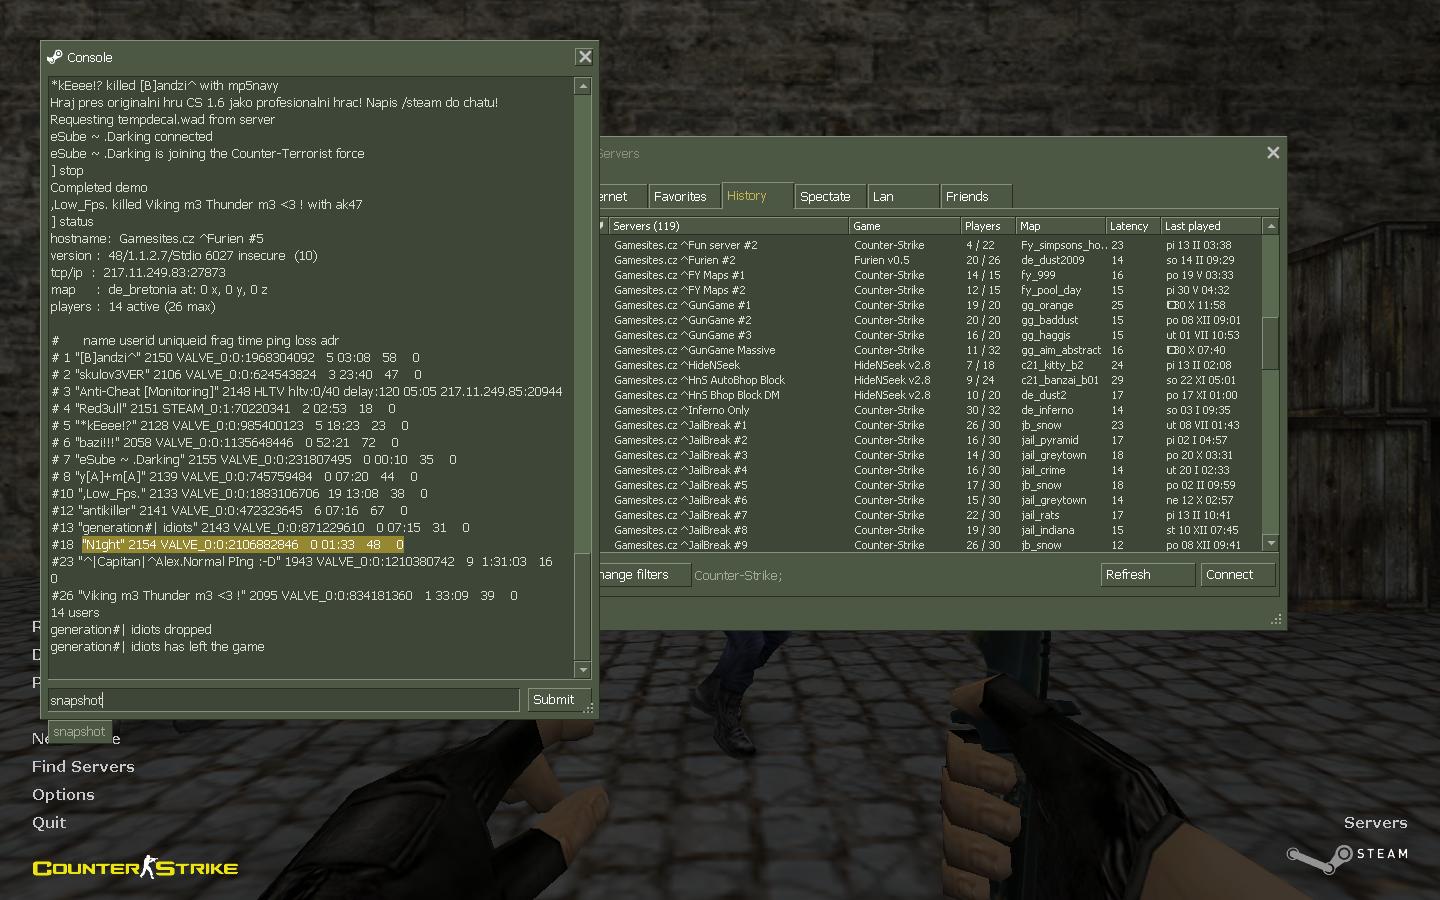Select the Friends tab

point(967,197)
